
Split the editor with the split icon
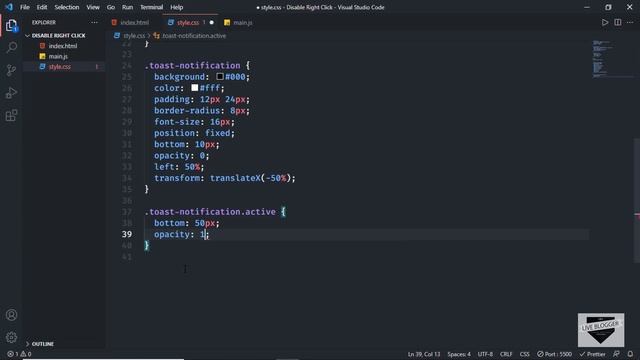[618, 22]
